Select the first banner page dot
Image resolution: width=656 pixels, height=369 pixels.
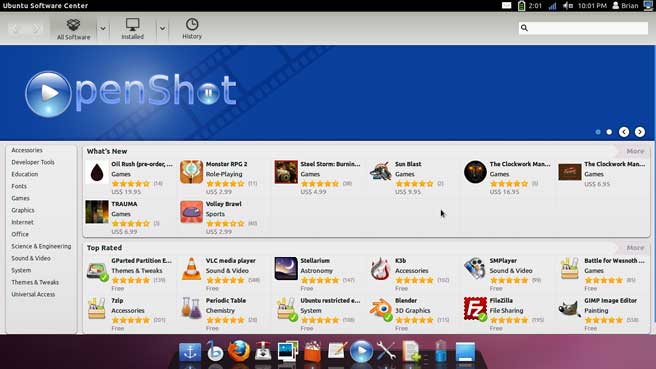pos(598,132)
